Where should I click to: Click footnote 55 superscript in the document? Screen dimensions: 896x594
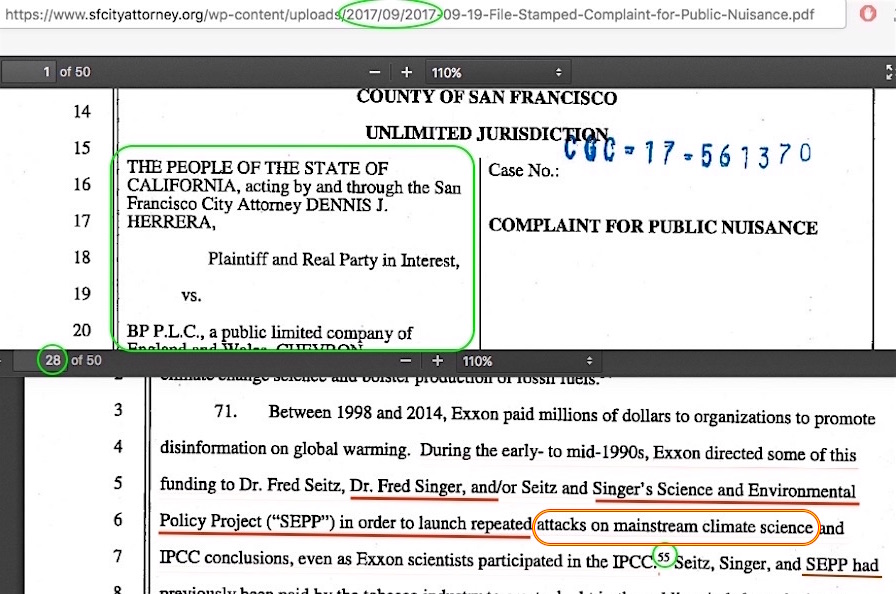663,556
